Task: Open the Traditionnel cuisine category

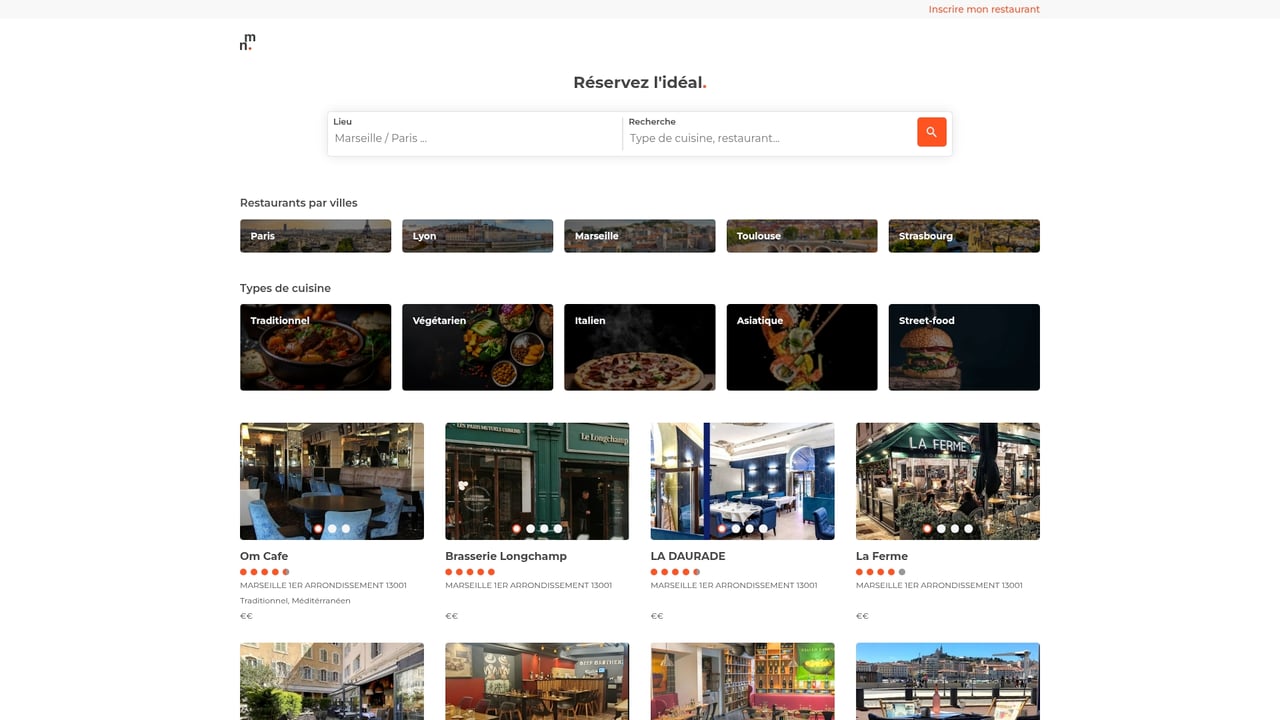Action: pyautogui.click(x=315, y=347)
